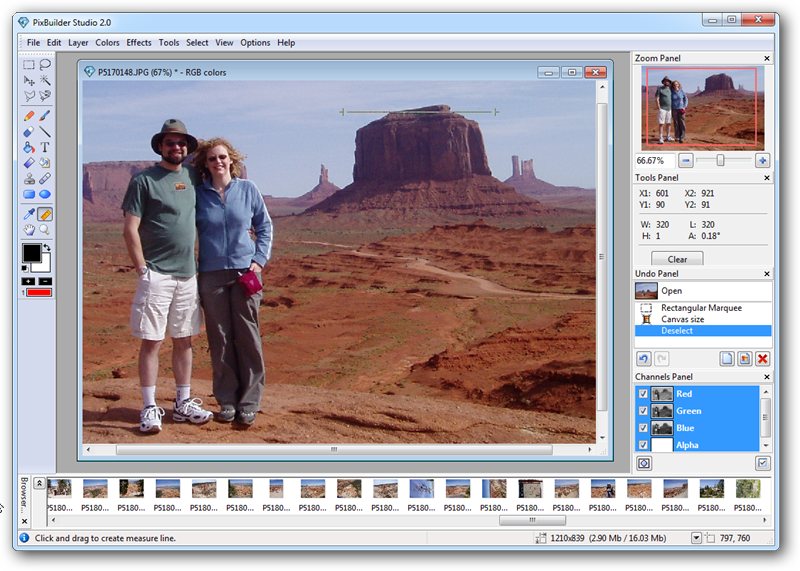The width and height of the screenshot is (800, 571).
Task: Select the Magic Wand tool
Action: point(45,80)
